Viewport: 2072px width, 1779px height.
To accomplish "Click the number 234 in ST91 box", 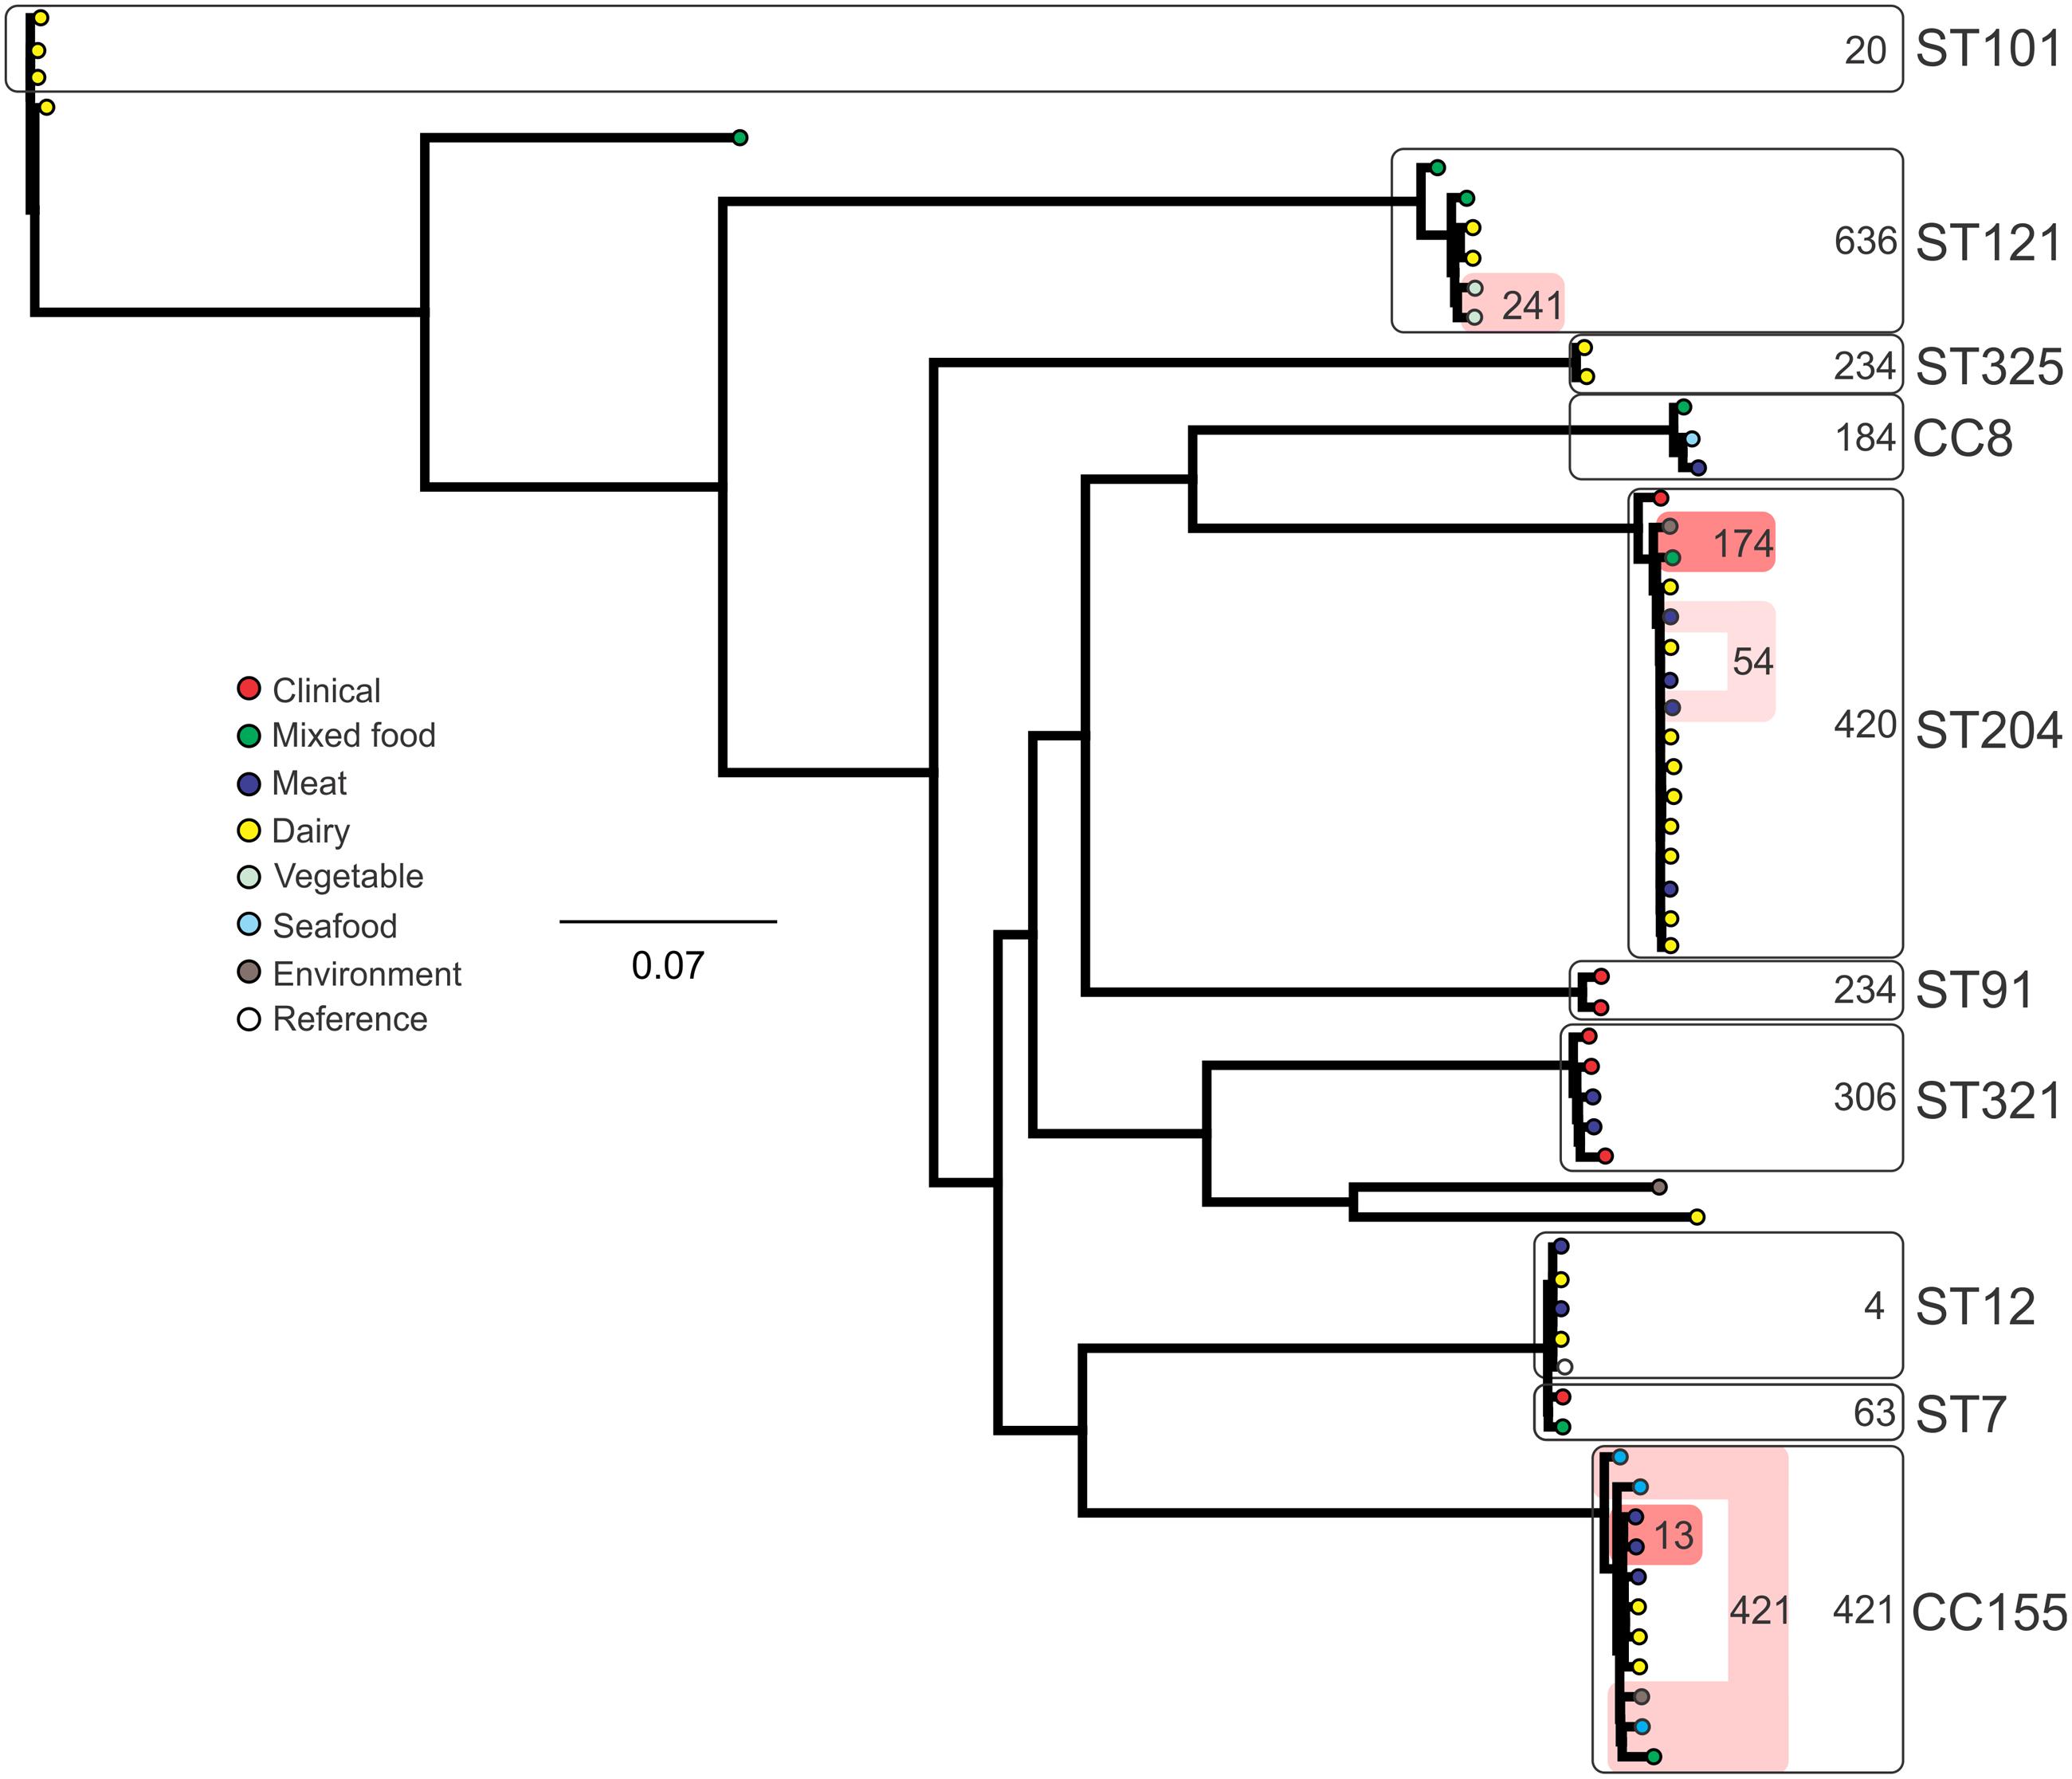I will (x=1865, y=990).
